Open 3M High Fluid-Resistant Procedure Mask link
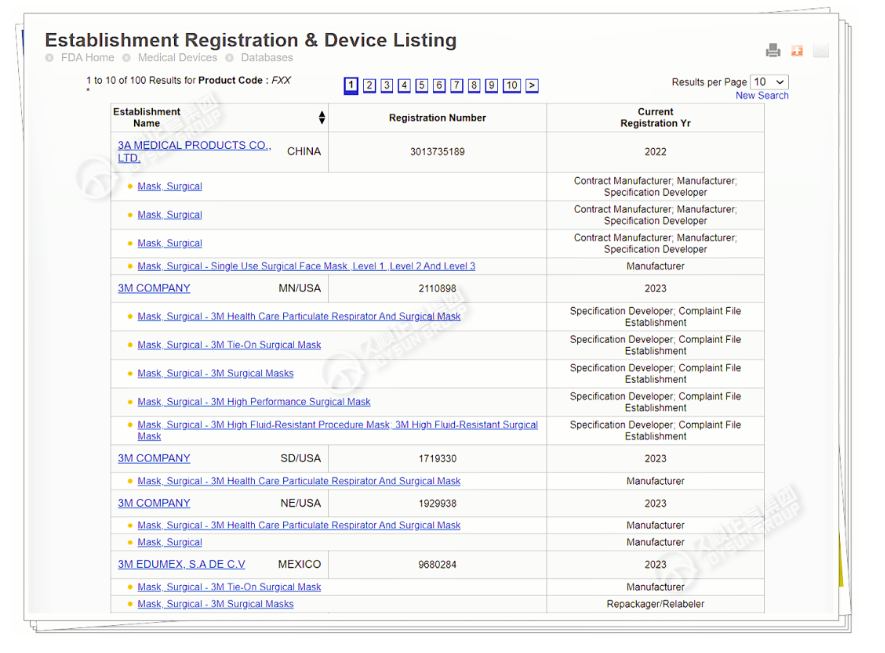 pyautogui.click(x=337, y=430)
